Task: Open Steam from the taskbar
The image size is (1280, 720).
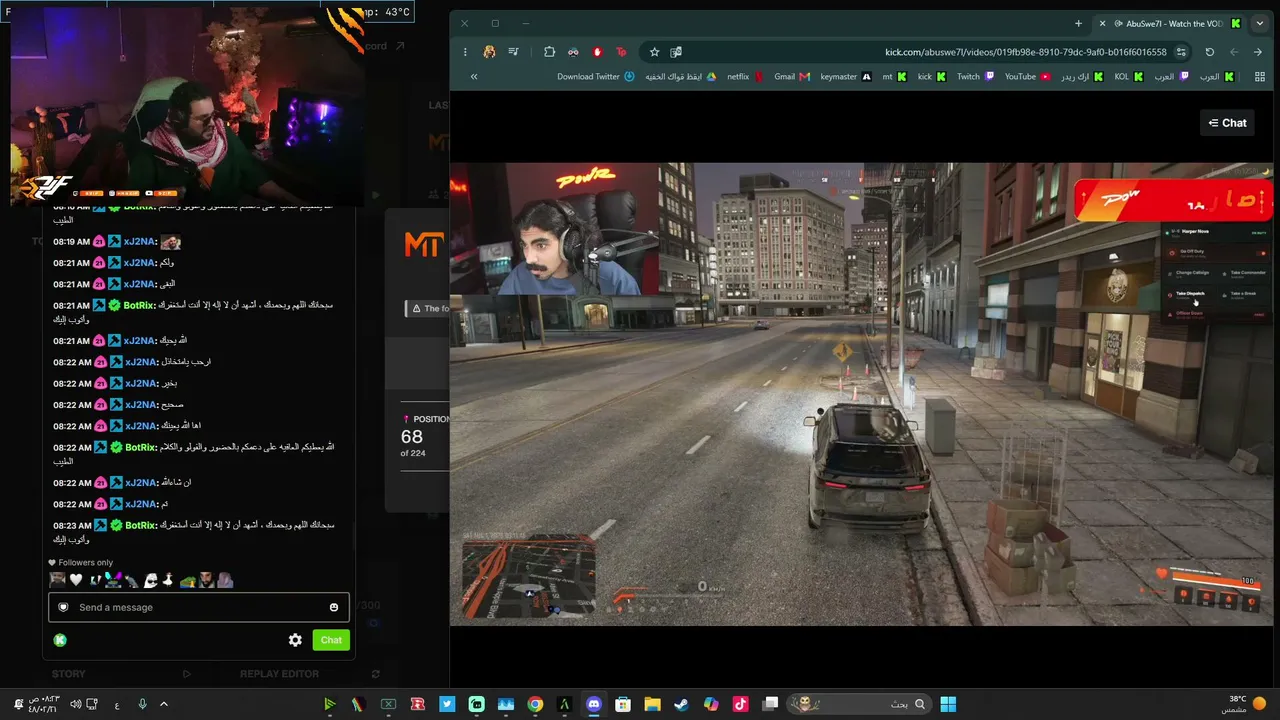Action: point(681,704)
